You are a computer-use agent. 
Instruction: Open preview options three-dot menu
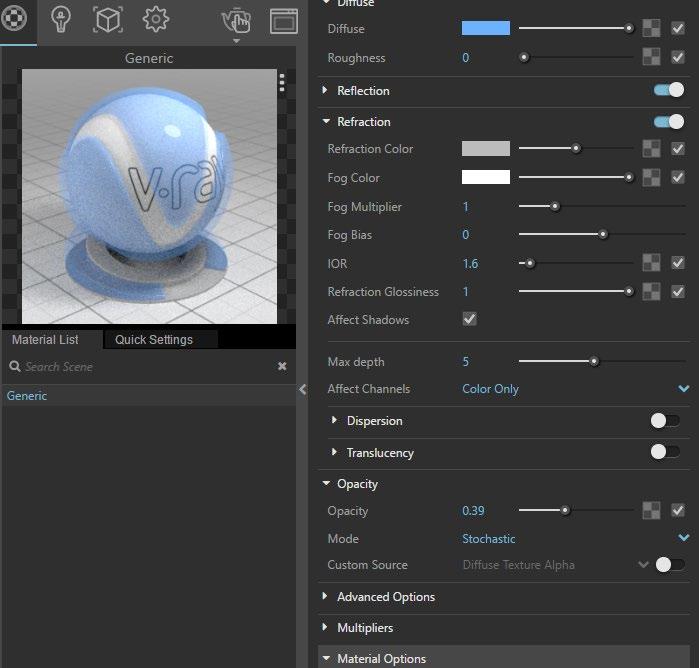282,82
